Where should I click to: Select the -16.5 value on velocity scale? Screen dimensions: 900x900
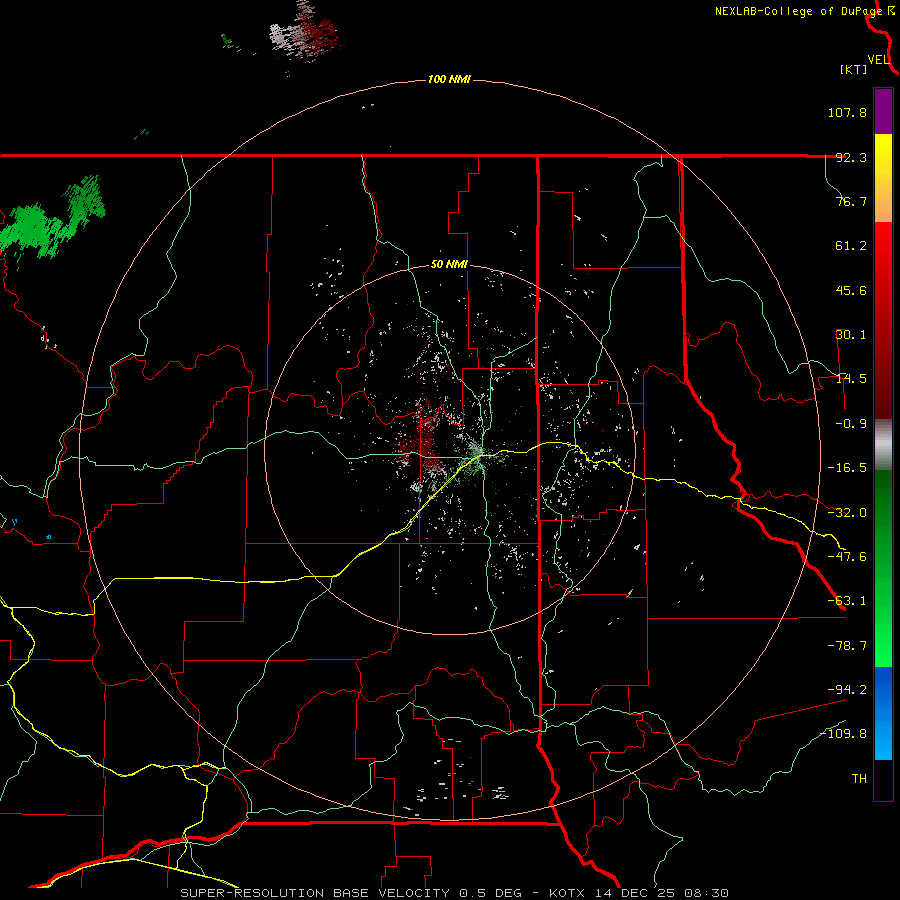pos(847,468)
